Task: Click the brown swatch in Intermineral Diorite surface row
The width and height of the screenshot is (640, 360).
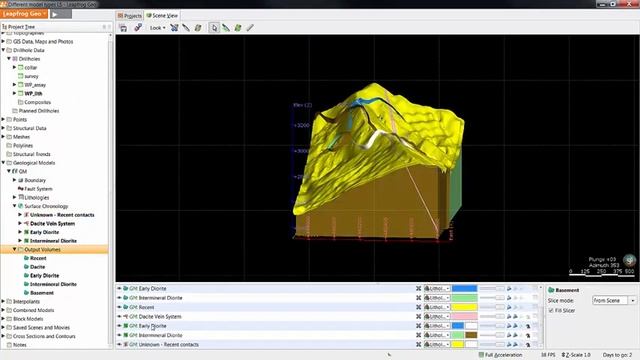Action: point(471,335)
